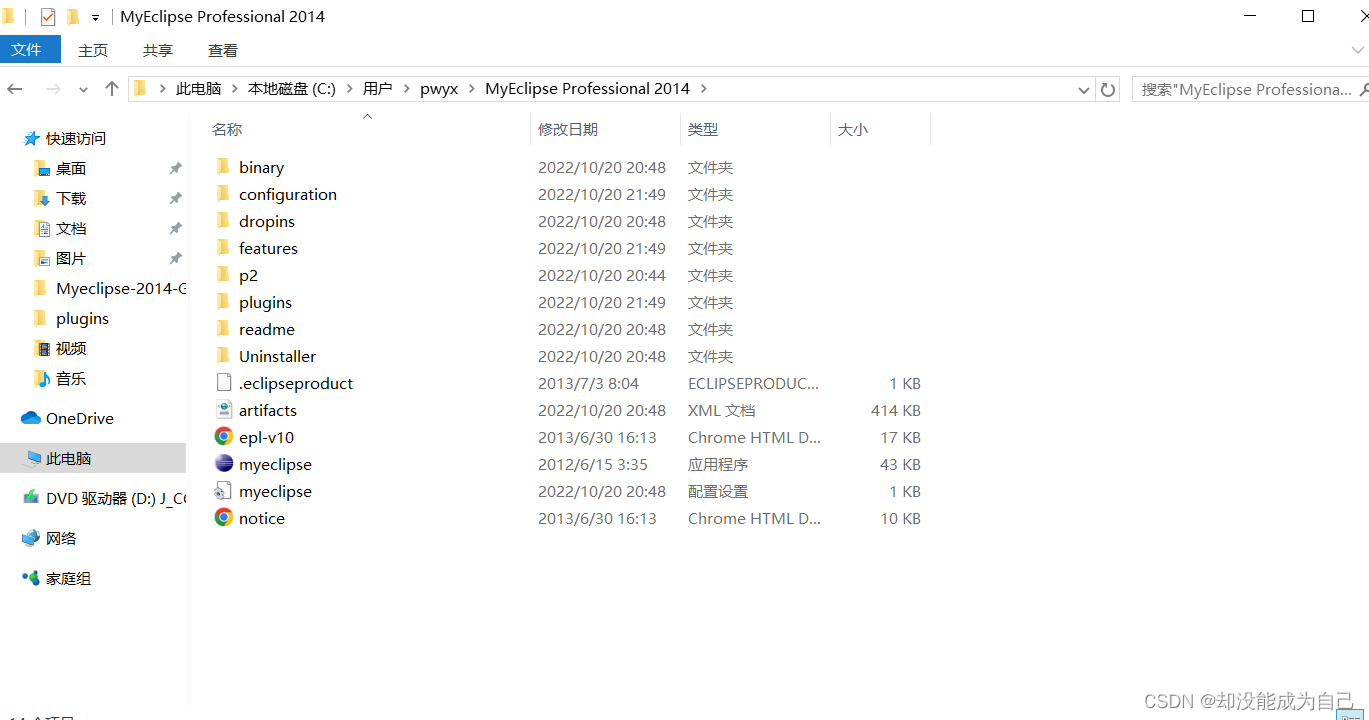
Task: Click the 配置设置 type cell
Action: click(718, 491)
